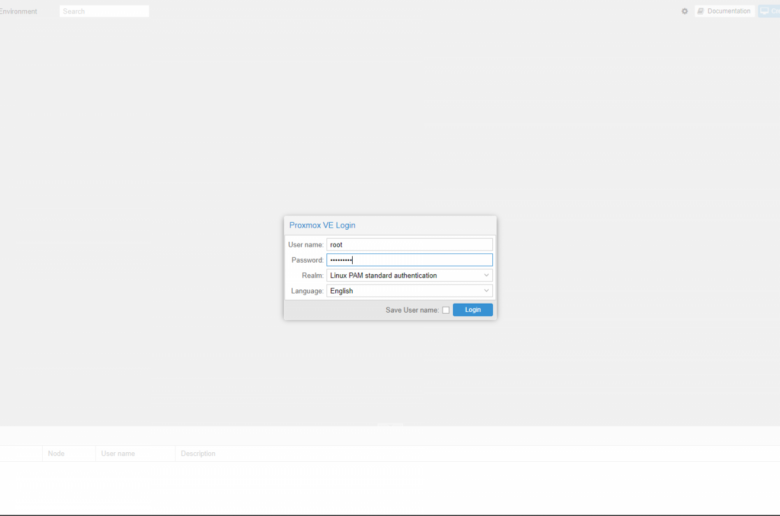The height and width of the screenshot is (516, 780).
Task: Click the Node column header
Action: (69, 453)
